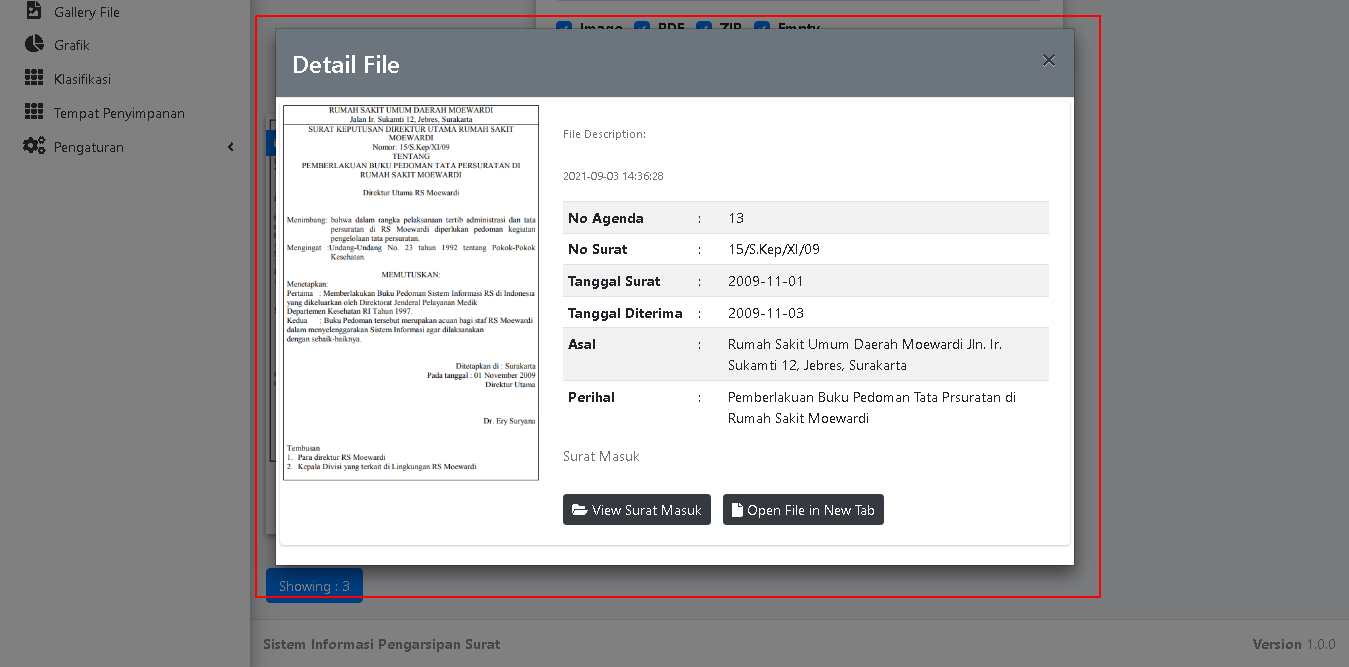Open Gallery File using its image icon
The image size is (1349, 667).
tap(33, 11)
